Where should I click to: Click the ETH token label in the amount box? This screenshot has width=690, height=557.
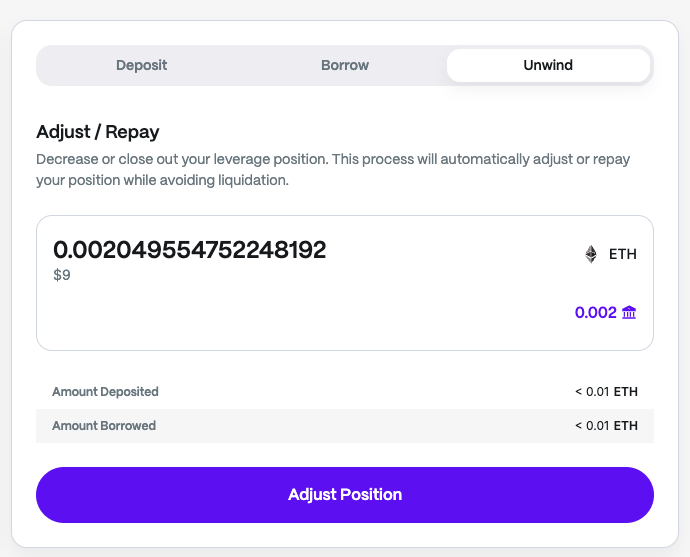click(623, 254)
